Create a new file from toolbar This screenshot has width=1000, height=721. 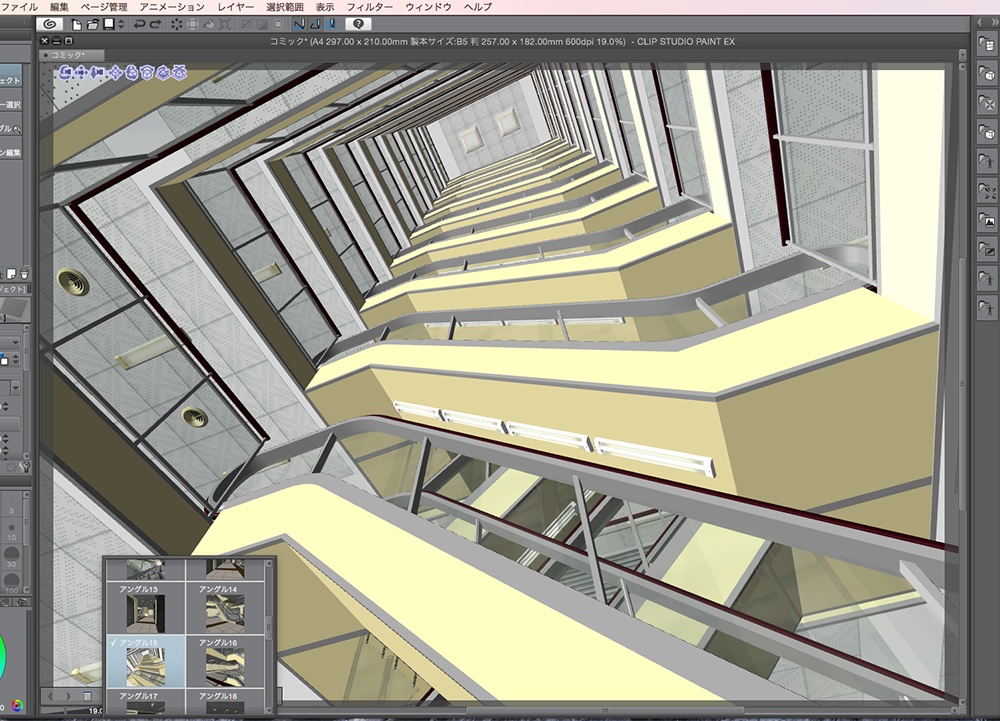(x=77, y=23)
